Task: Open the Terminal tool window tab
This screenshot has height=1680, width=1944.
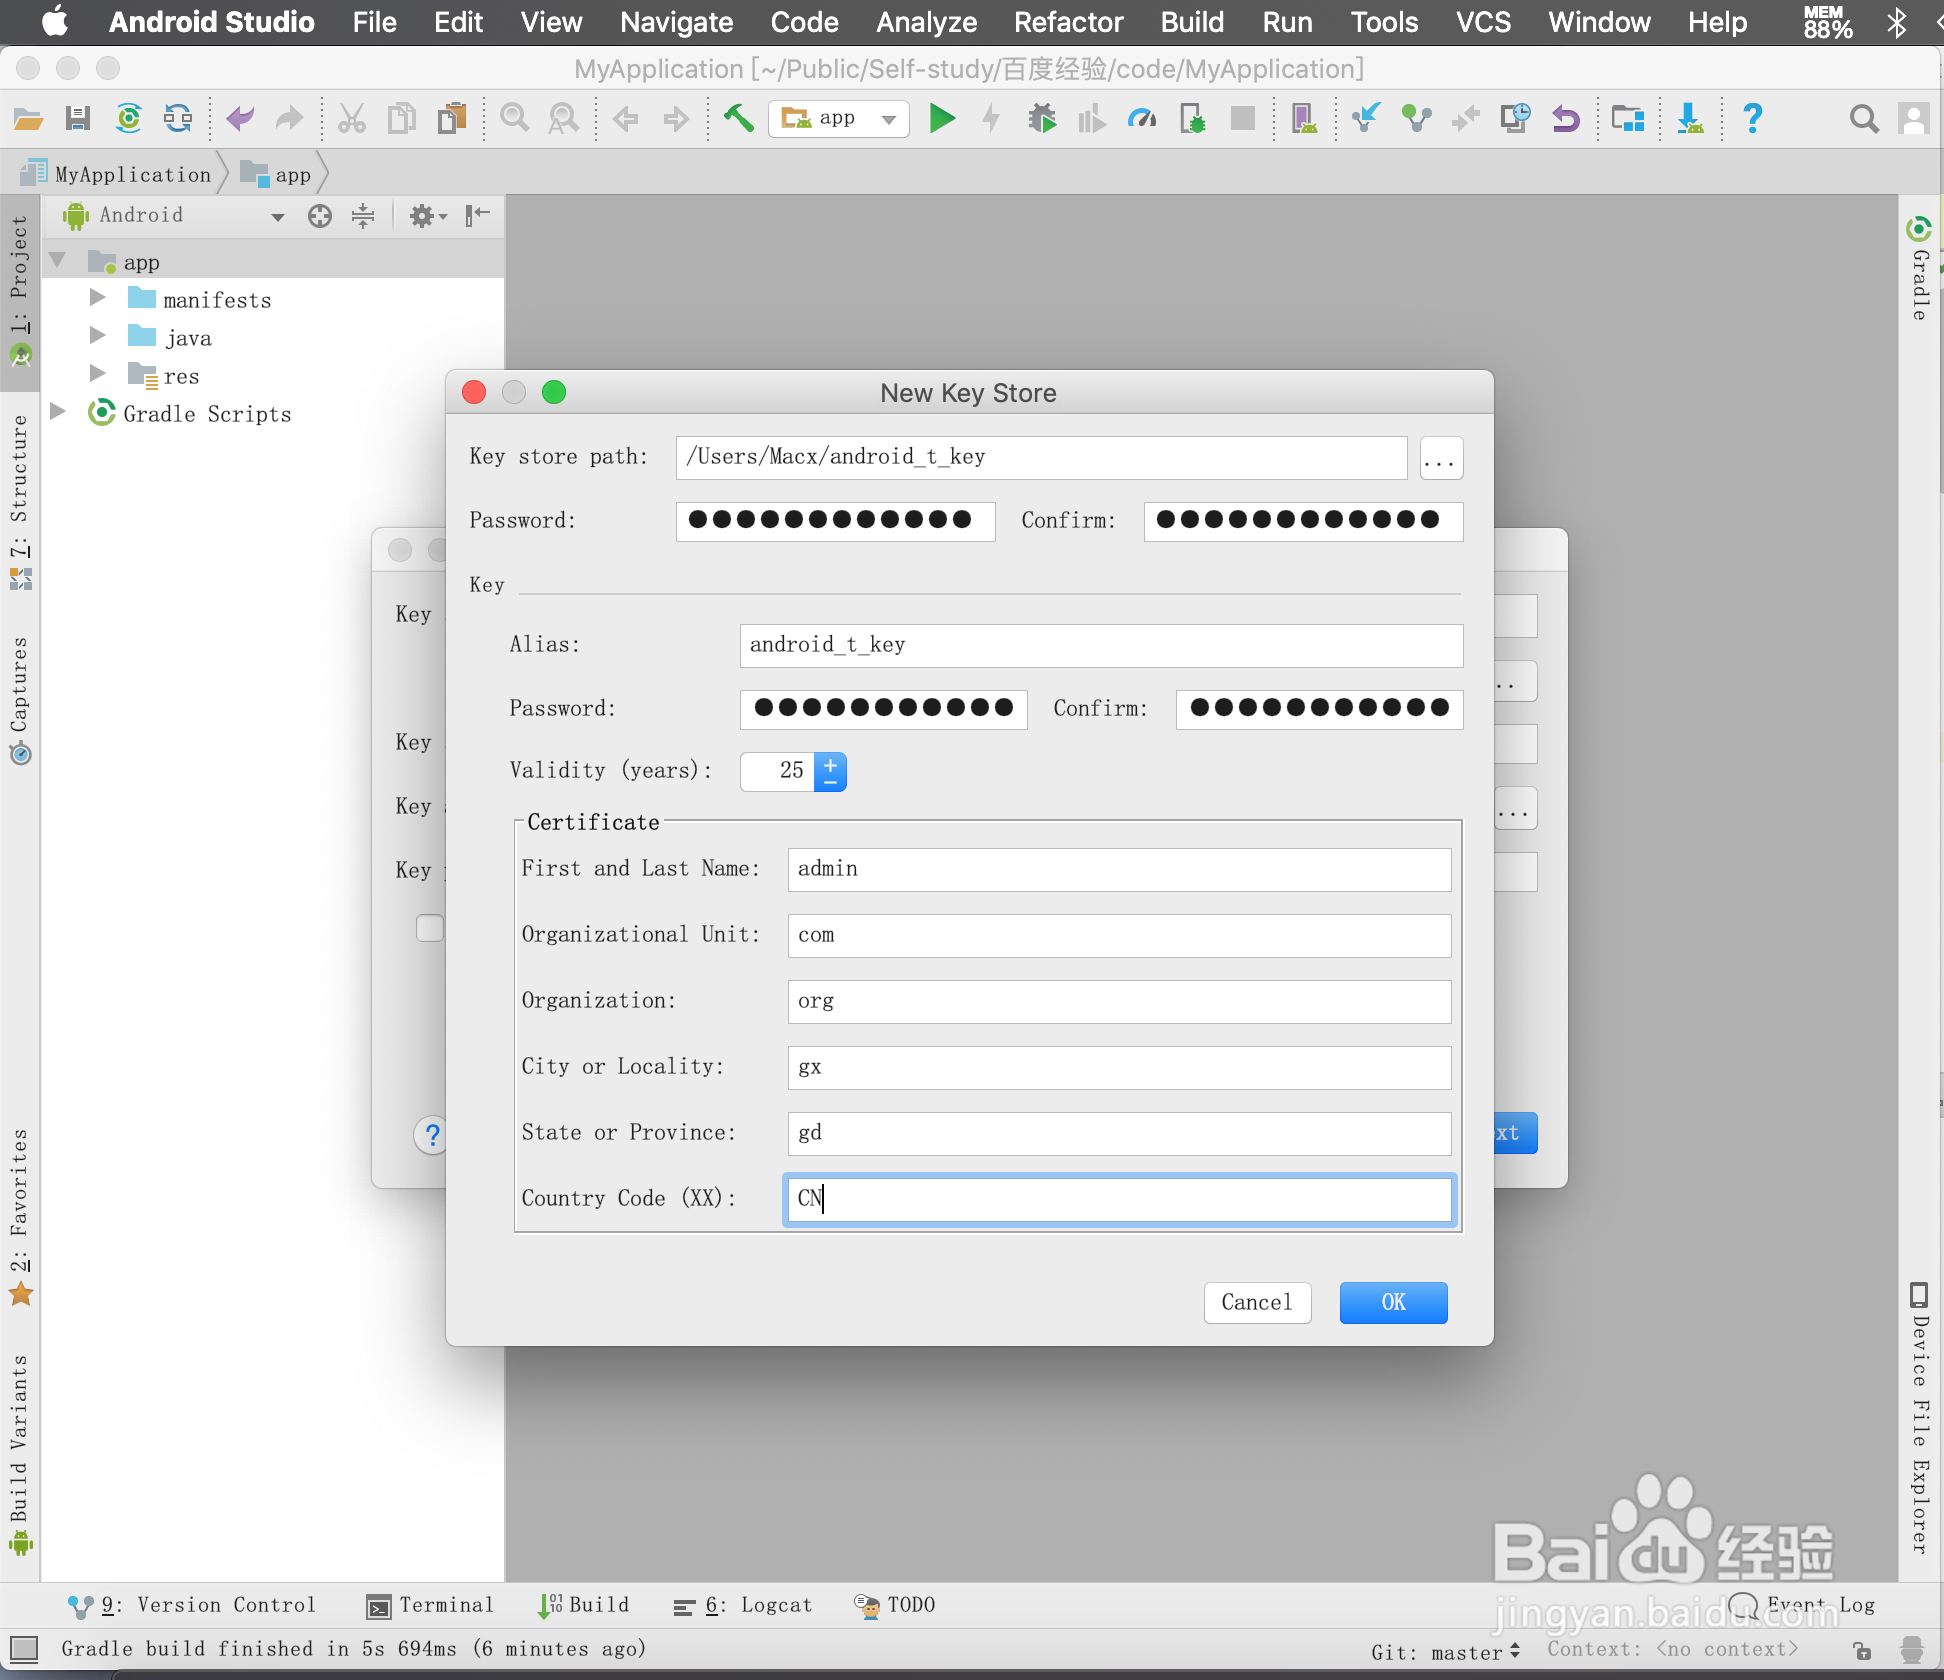Action: tap(430, 1605)
